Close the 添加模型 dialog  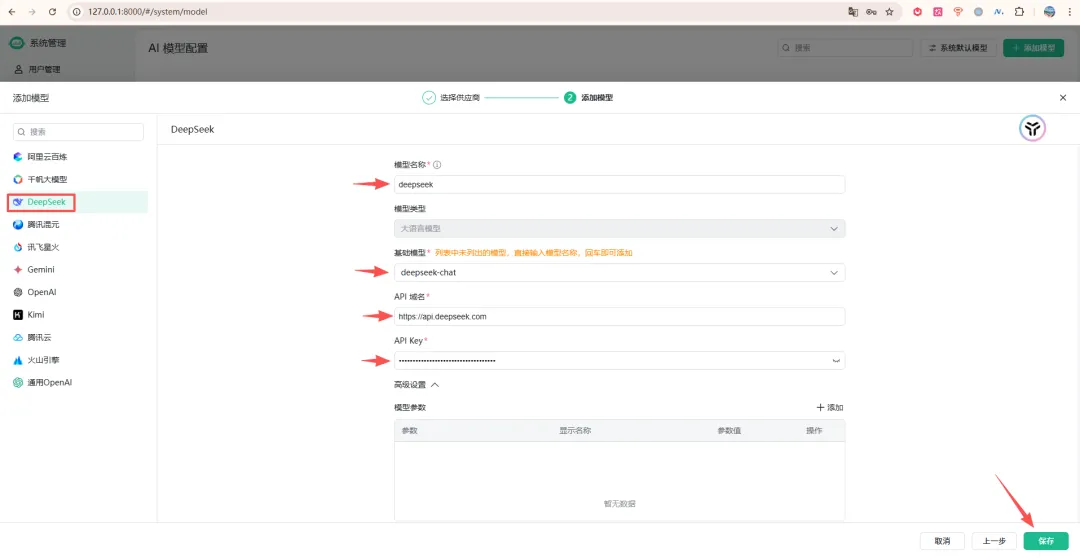pyautogui.click(x=1063, y=98)
